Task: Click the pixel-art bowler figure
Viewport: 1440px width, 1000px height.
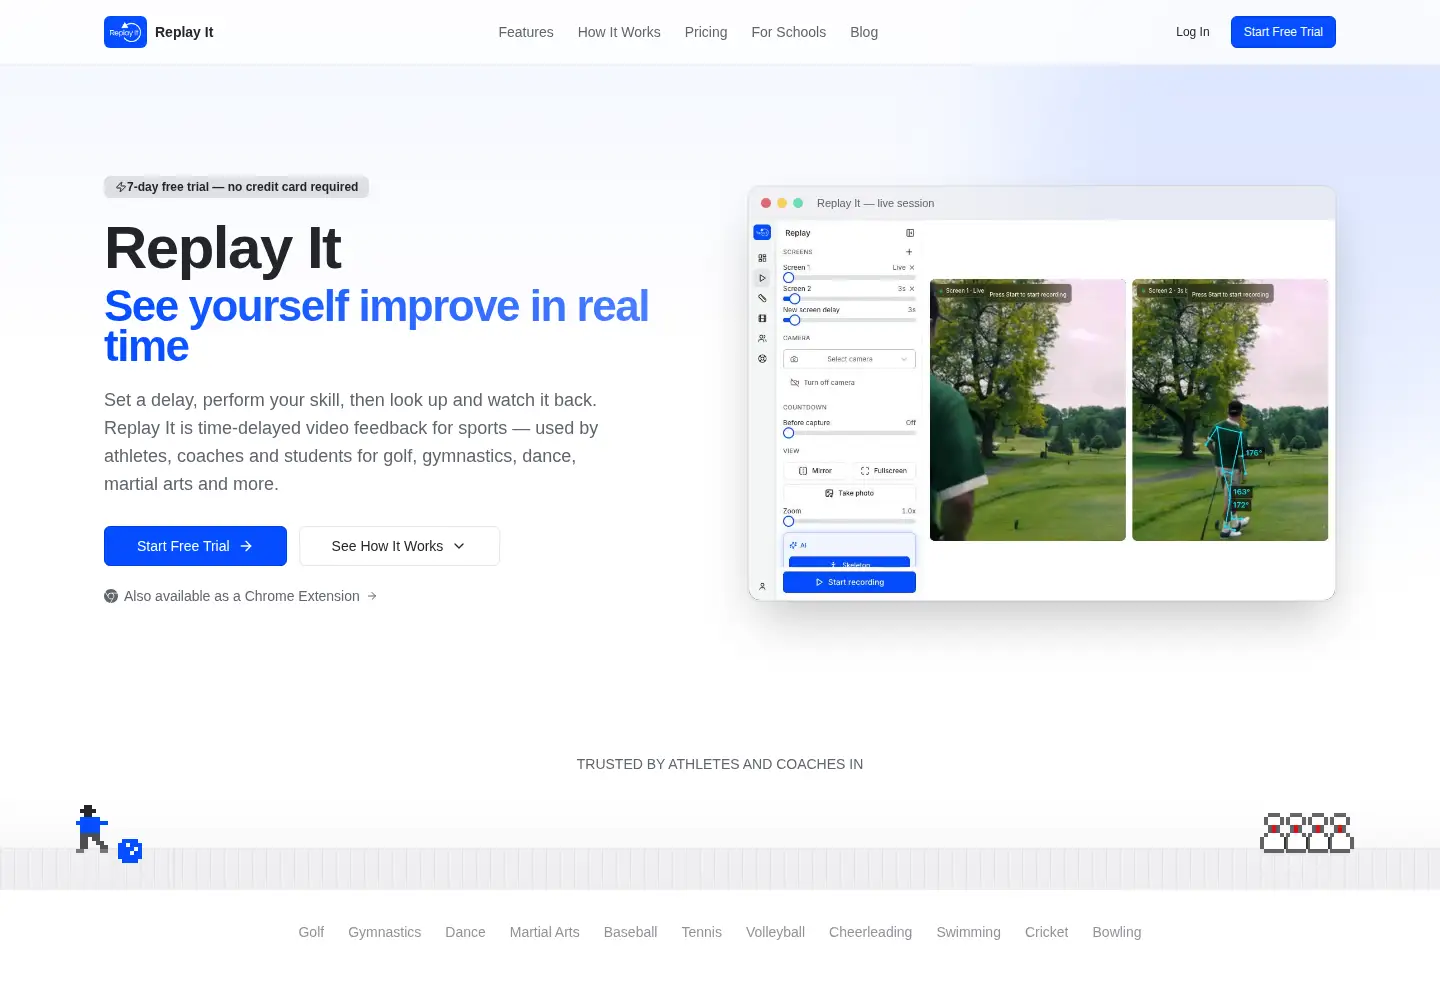Action: click(92, 829)
